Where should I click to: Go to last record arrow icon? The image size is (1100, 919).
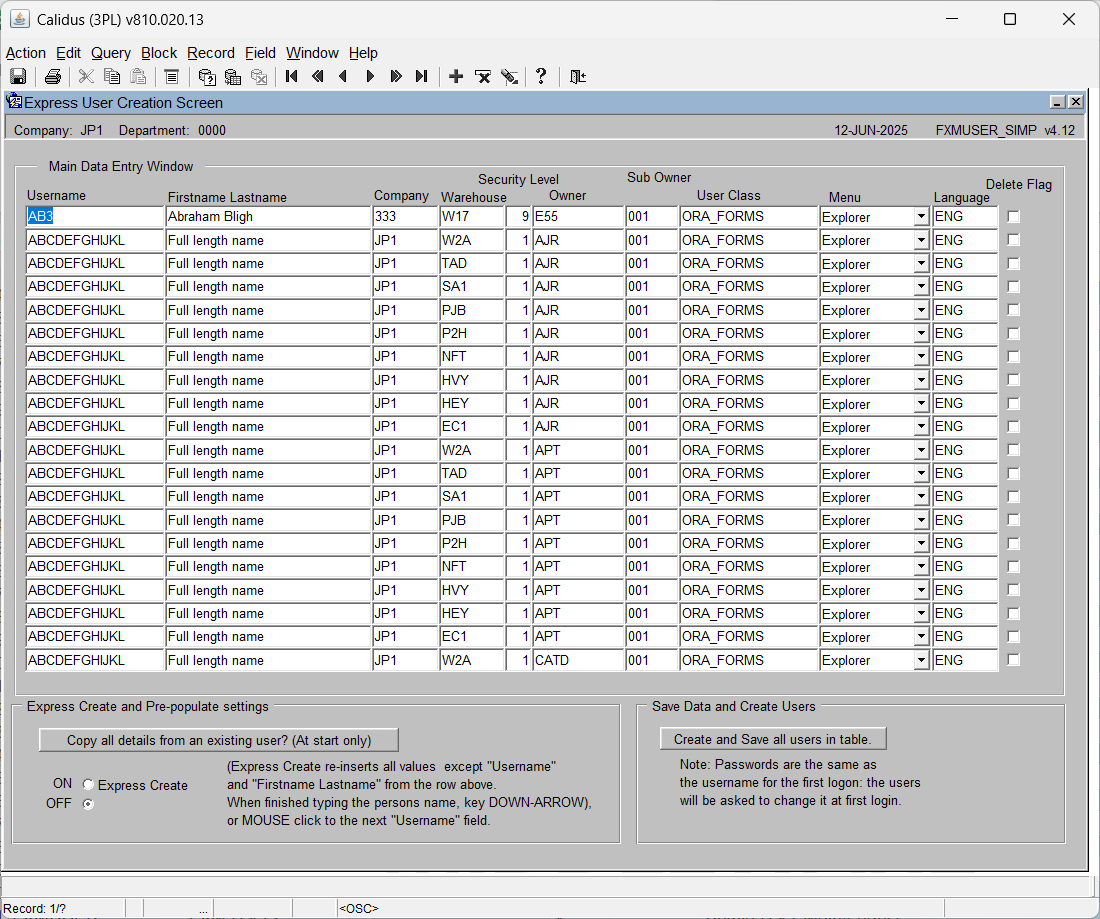(421, 76)
